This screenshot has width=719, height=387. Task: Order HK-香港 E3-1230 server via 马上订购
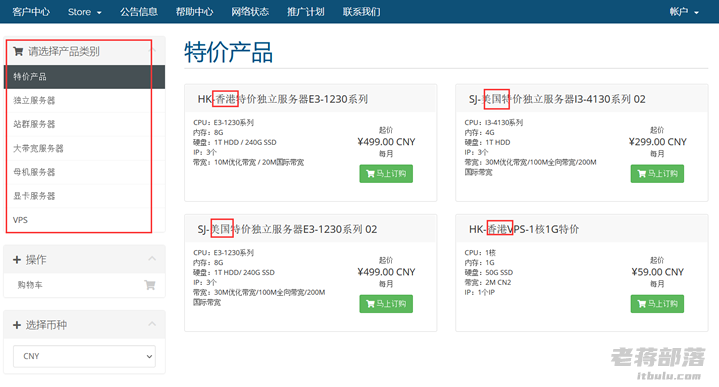pos(386,174)
